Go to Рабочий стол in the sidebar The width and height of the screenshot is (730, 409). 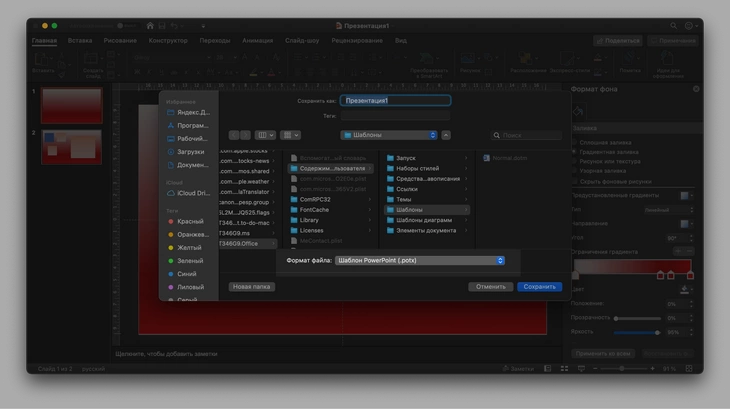coord(189,138)
